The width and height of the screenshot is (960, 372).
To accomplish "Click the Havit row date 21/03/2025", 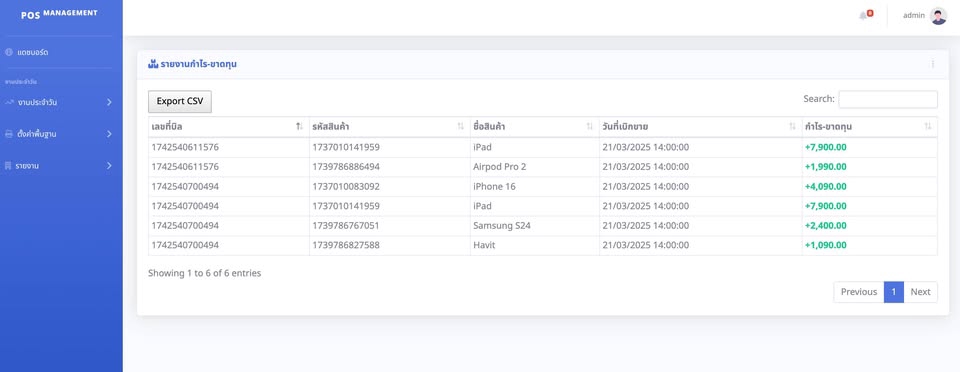I will point(646,245).
